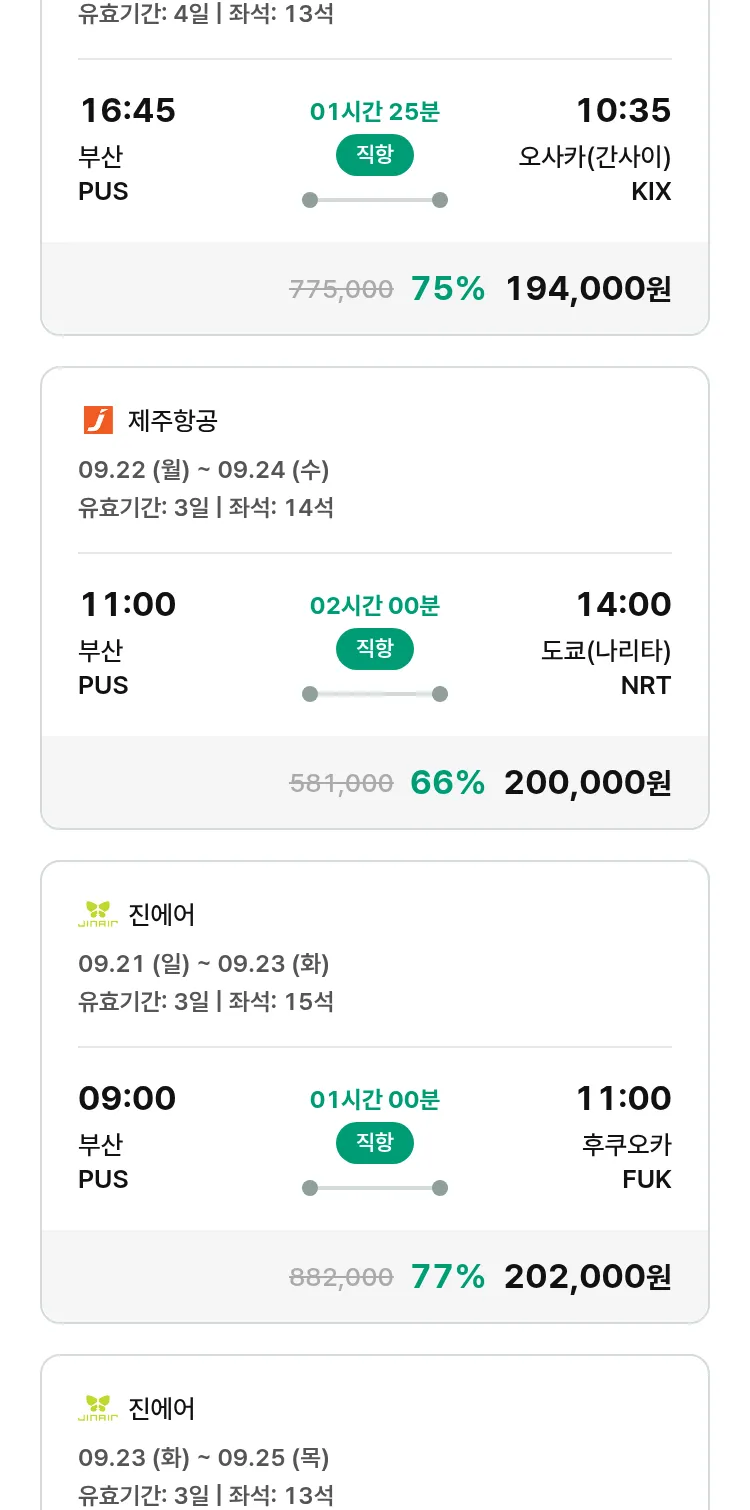
Task: Click the Jeju Air orange logo icon
Action: tap(98, 420)
